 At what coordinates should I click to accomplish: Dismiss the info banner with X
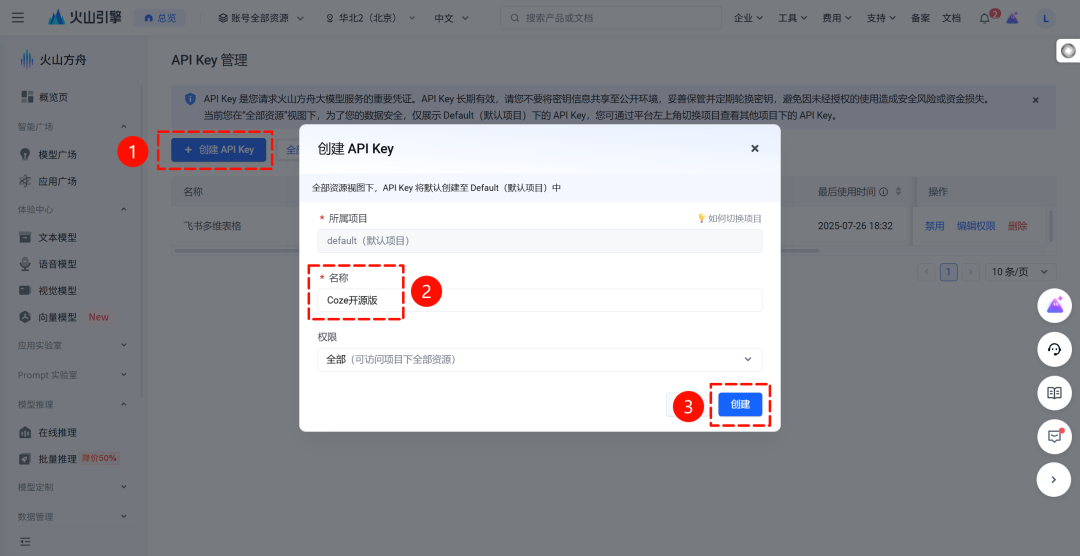(1035, 100)
